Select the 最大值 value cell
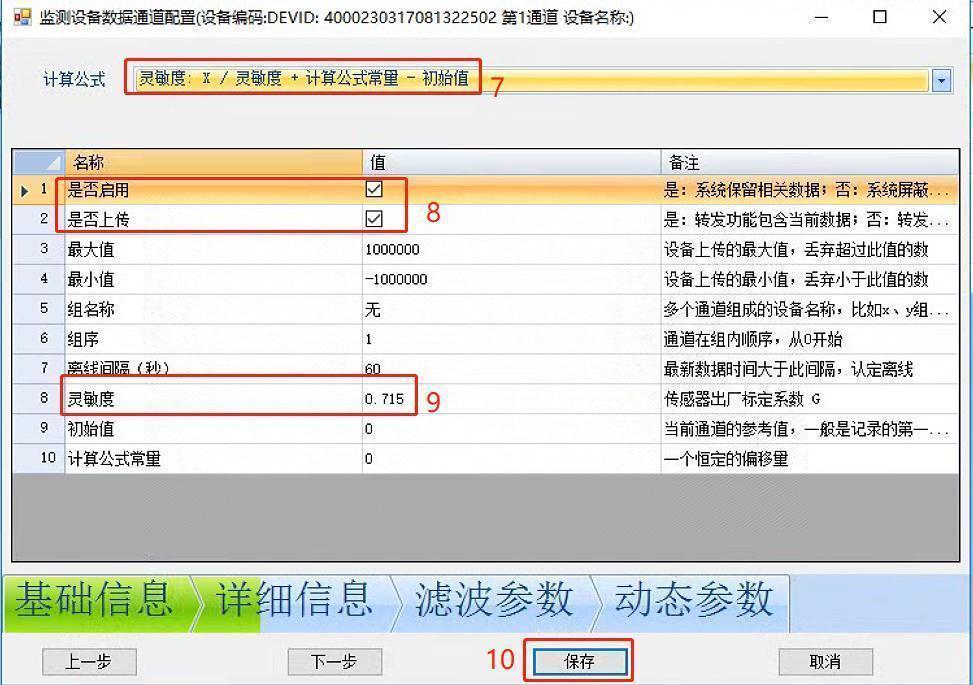 [x=510, y=249]
